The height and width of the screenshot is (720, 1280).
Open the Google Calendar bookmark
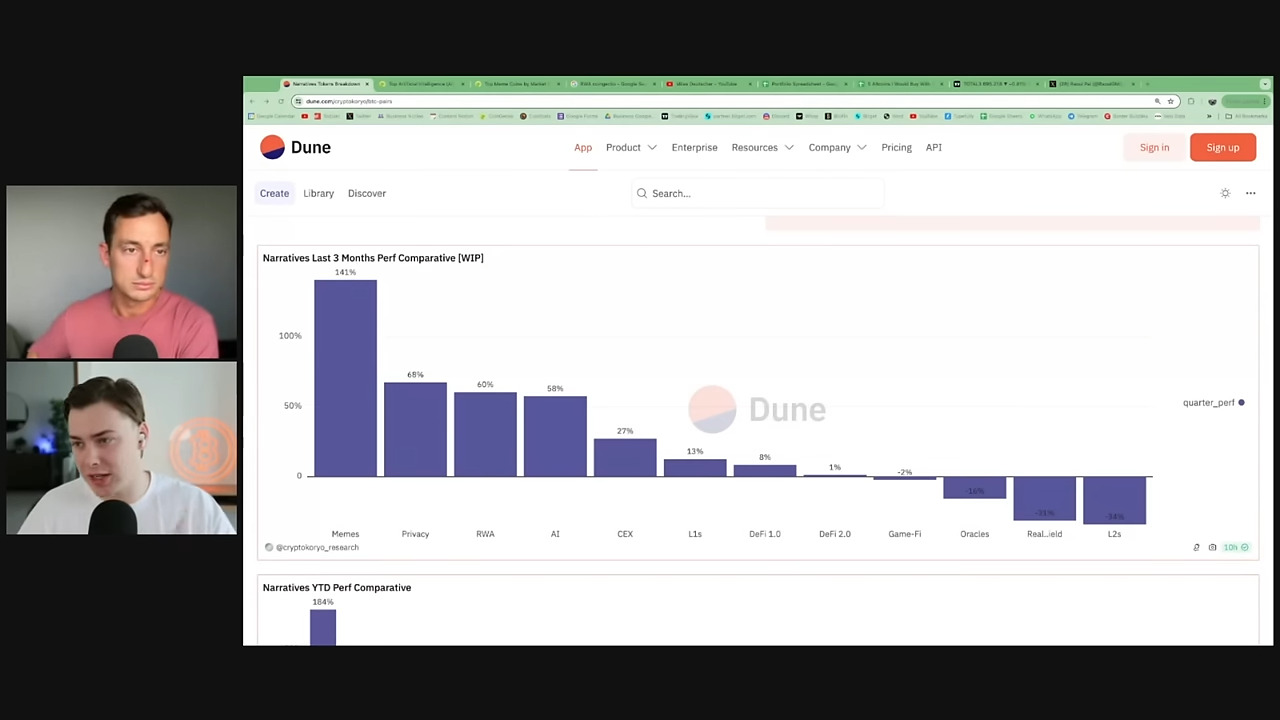[272, 116]
